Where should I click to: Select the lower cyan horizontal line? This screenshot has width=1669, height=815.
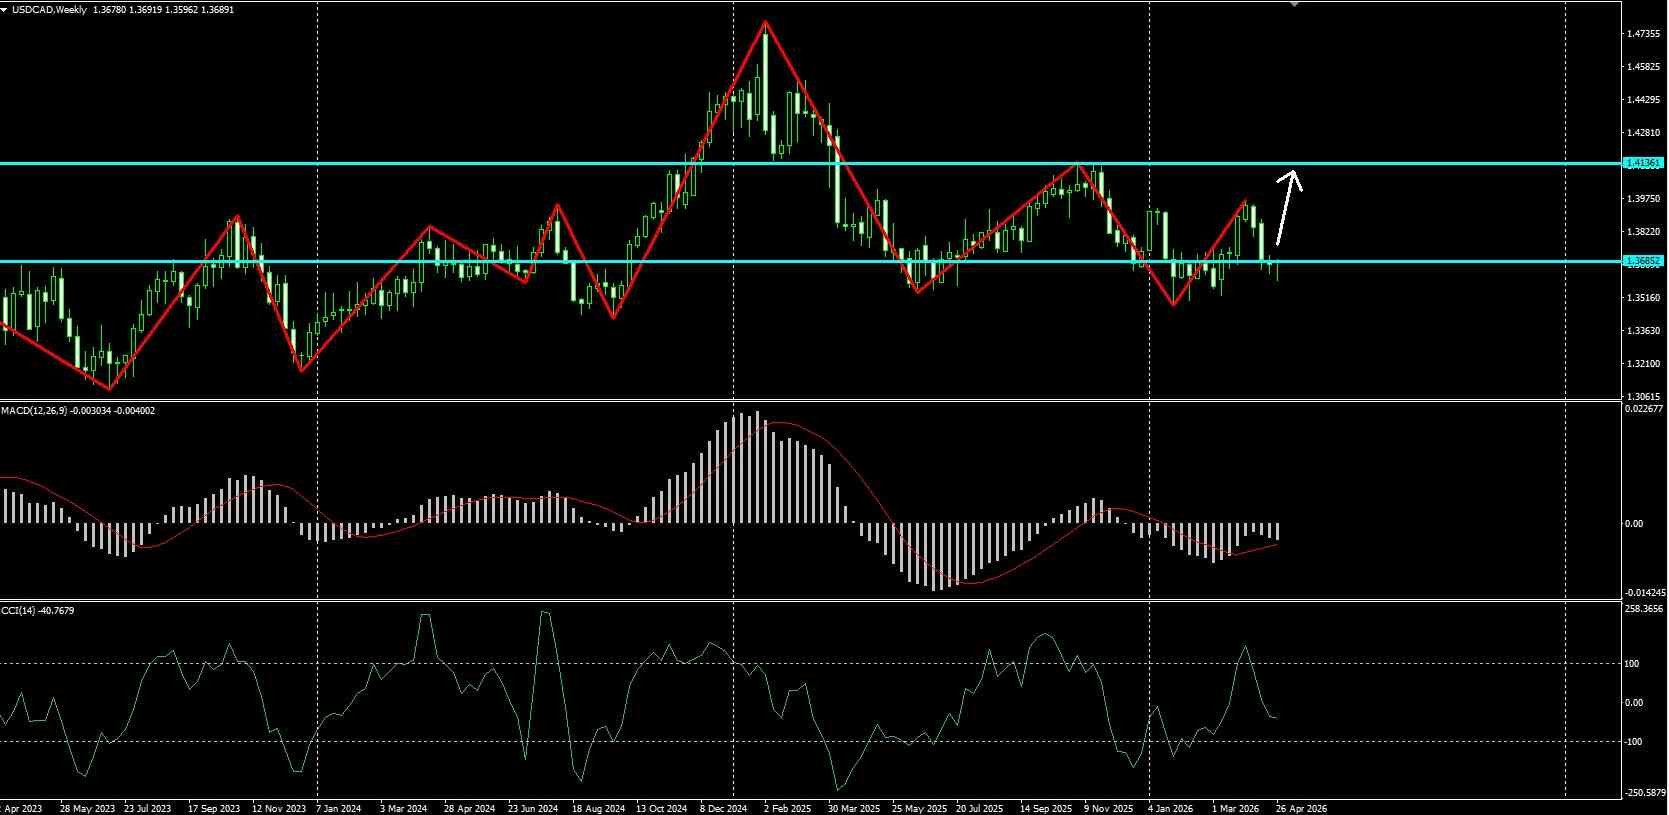tap(810, 261)
